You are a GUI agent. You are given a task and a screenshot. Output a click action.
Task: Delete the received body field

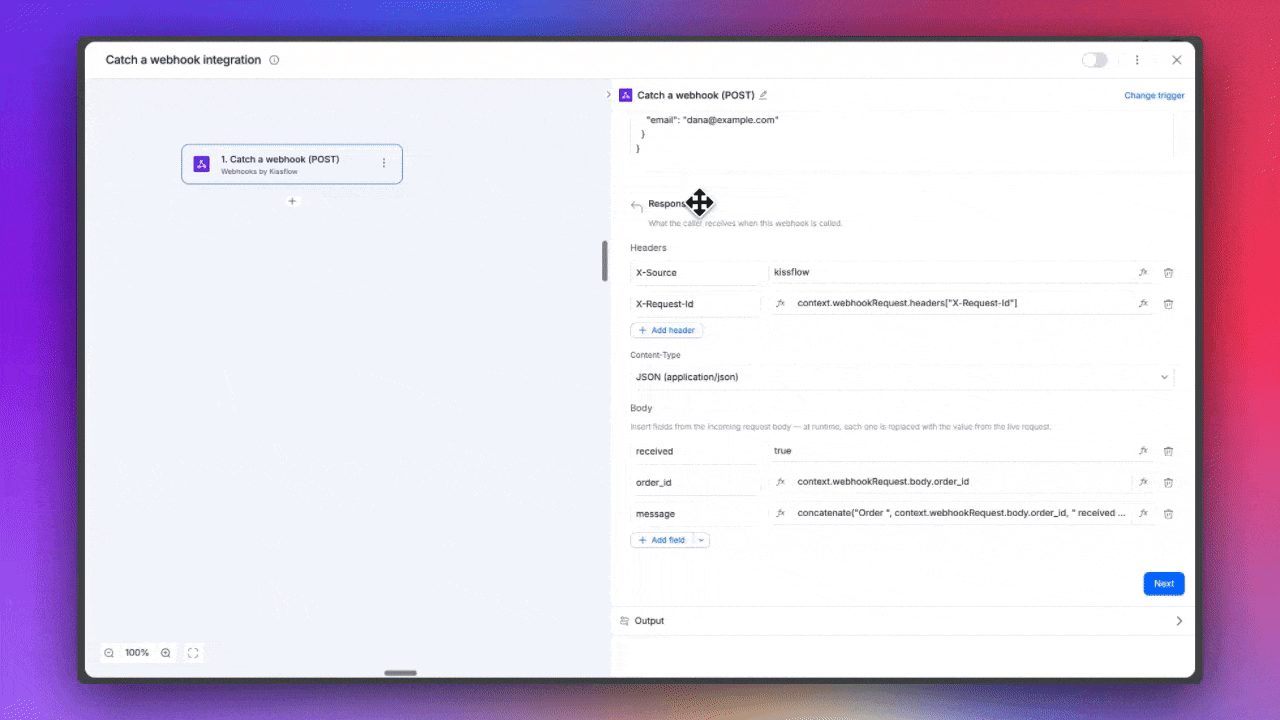(1168, 451)
